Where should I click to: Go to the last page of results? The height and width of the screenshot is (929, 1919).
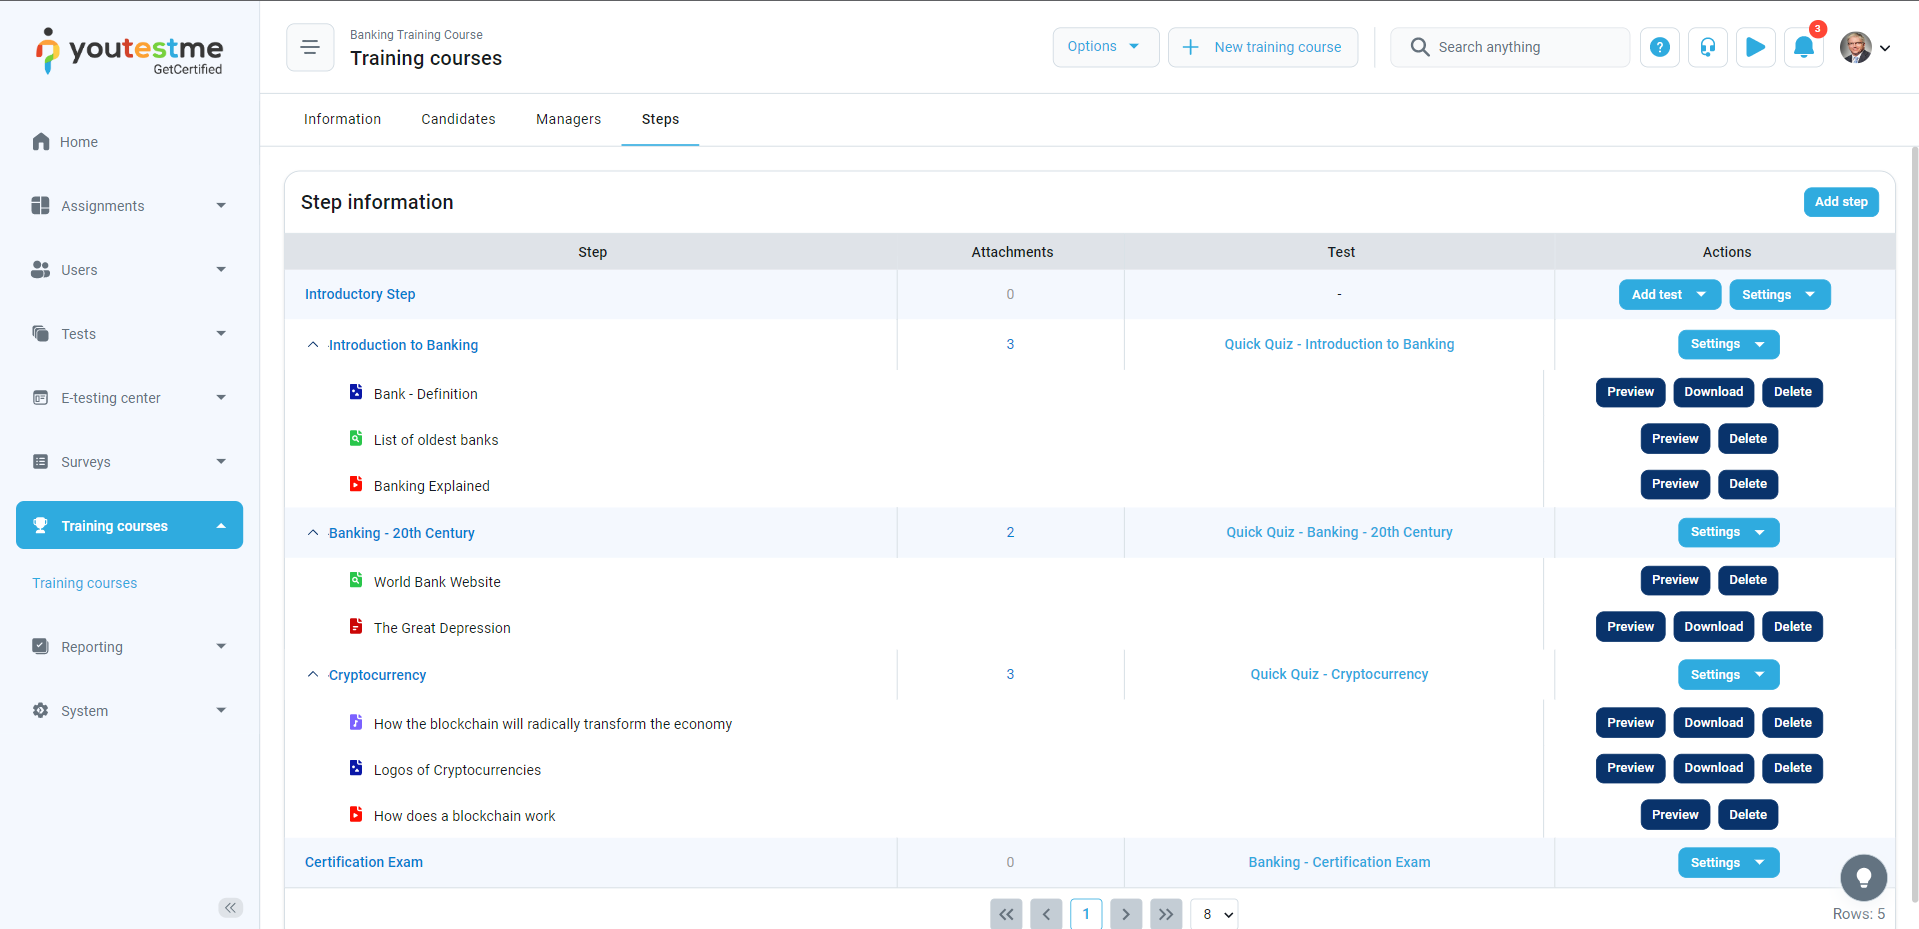(x=1166, y=914)
